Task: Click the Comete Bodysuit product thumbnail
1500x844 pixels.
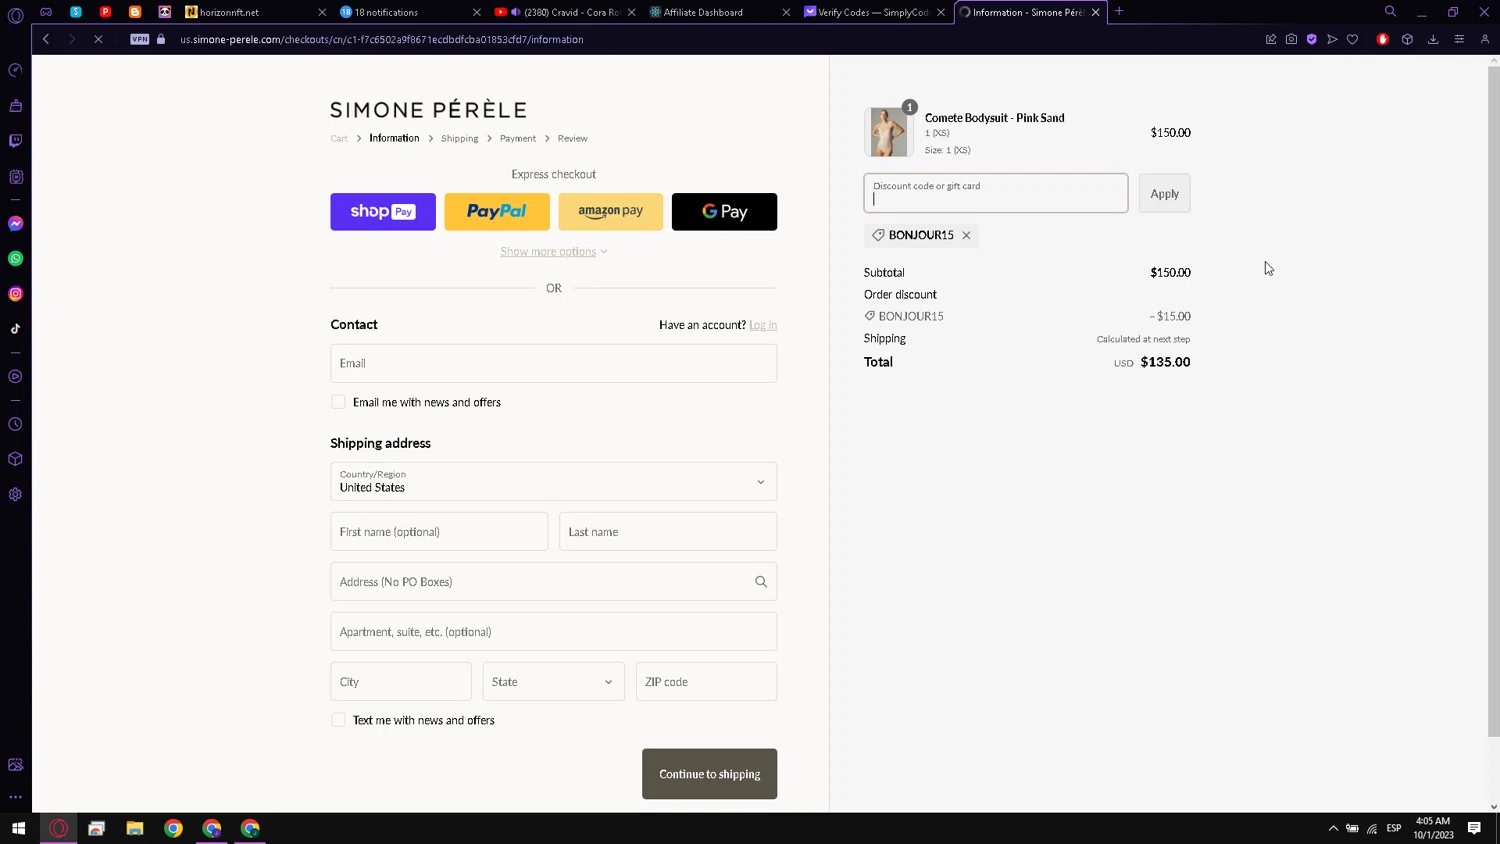Action: tap(888, 132)
